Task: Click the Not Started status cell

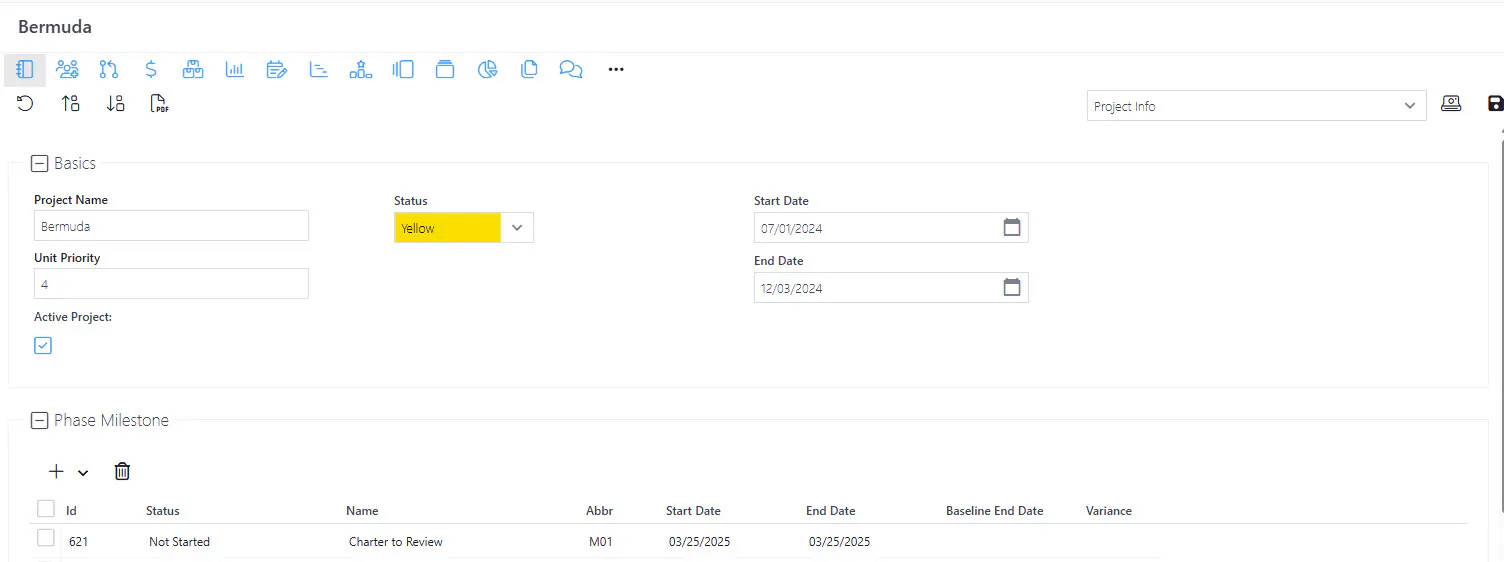Action: coord(179,542)
